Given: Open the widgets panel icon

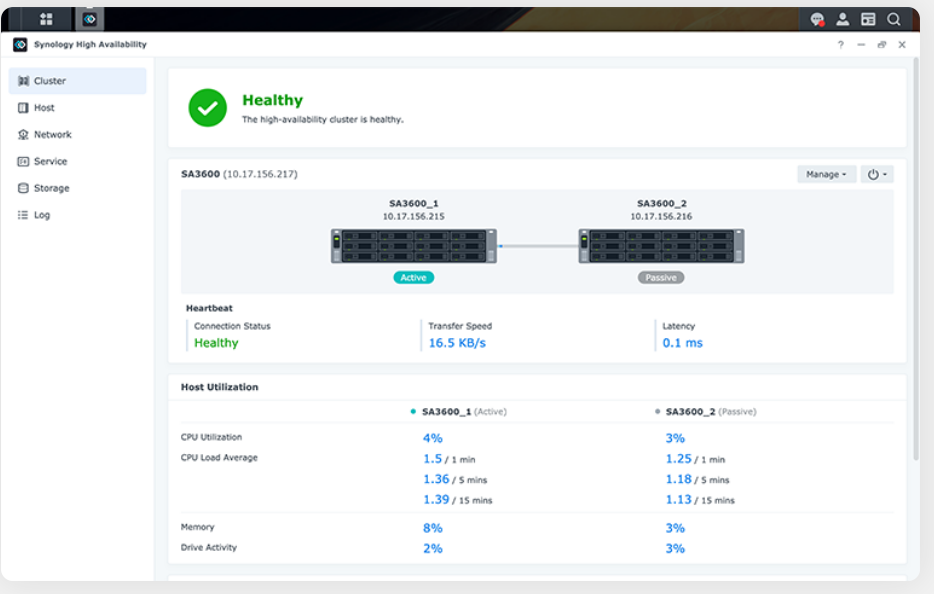Looking at the screenshot, I should point(868,19).
